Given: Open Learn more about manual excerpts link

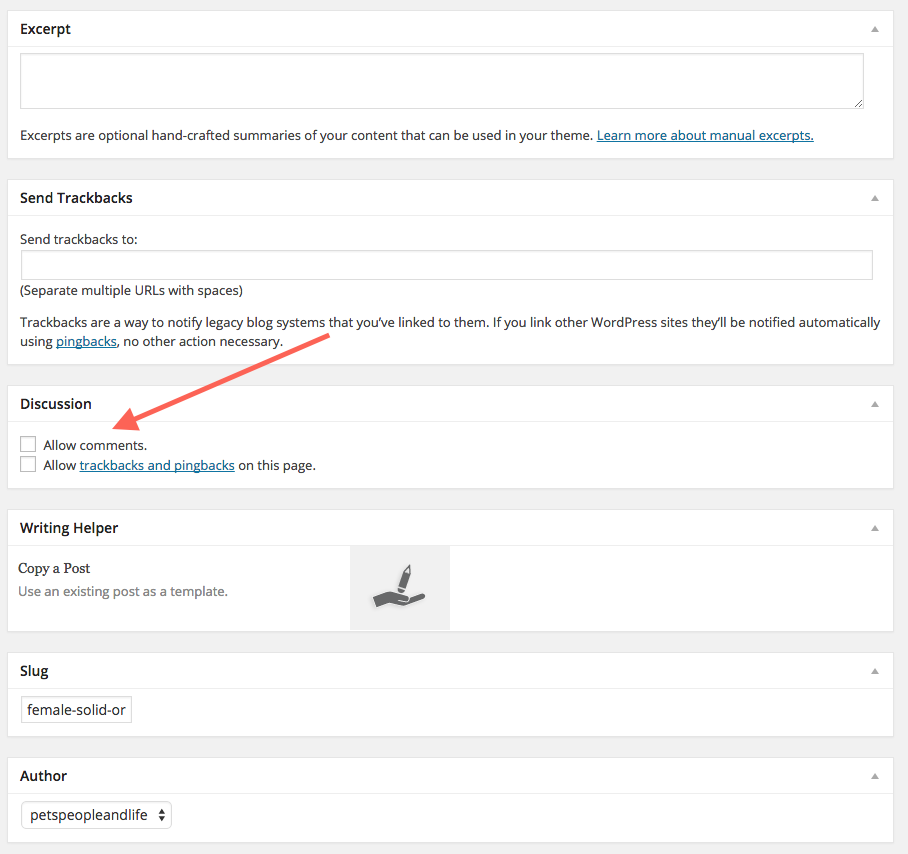Looking at the screenshot, I should [x=705, y=135].
